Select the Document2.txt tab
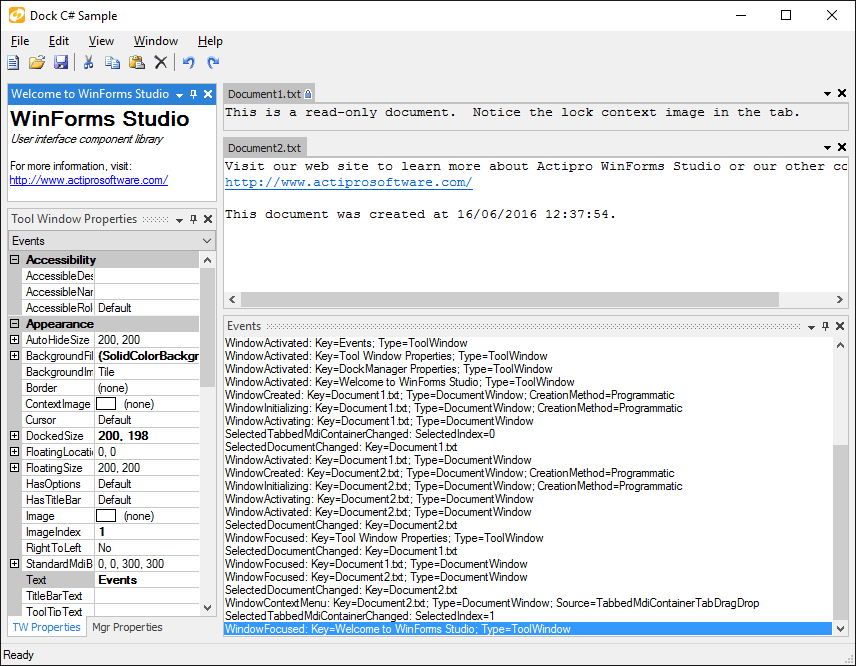Viewport: 856px width, 666px height. tap(265, 148)
